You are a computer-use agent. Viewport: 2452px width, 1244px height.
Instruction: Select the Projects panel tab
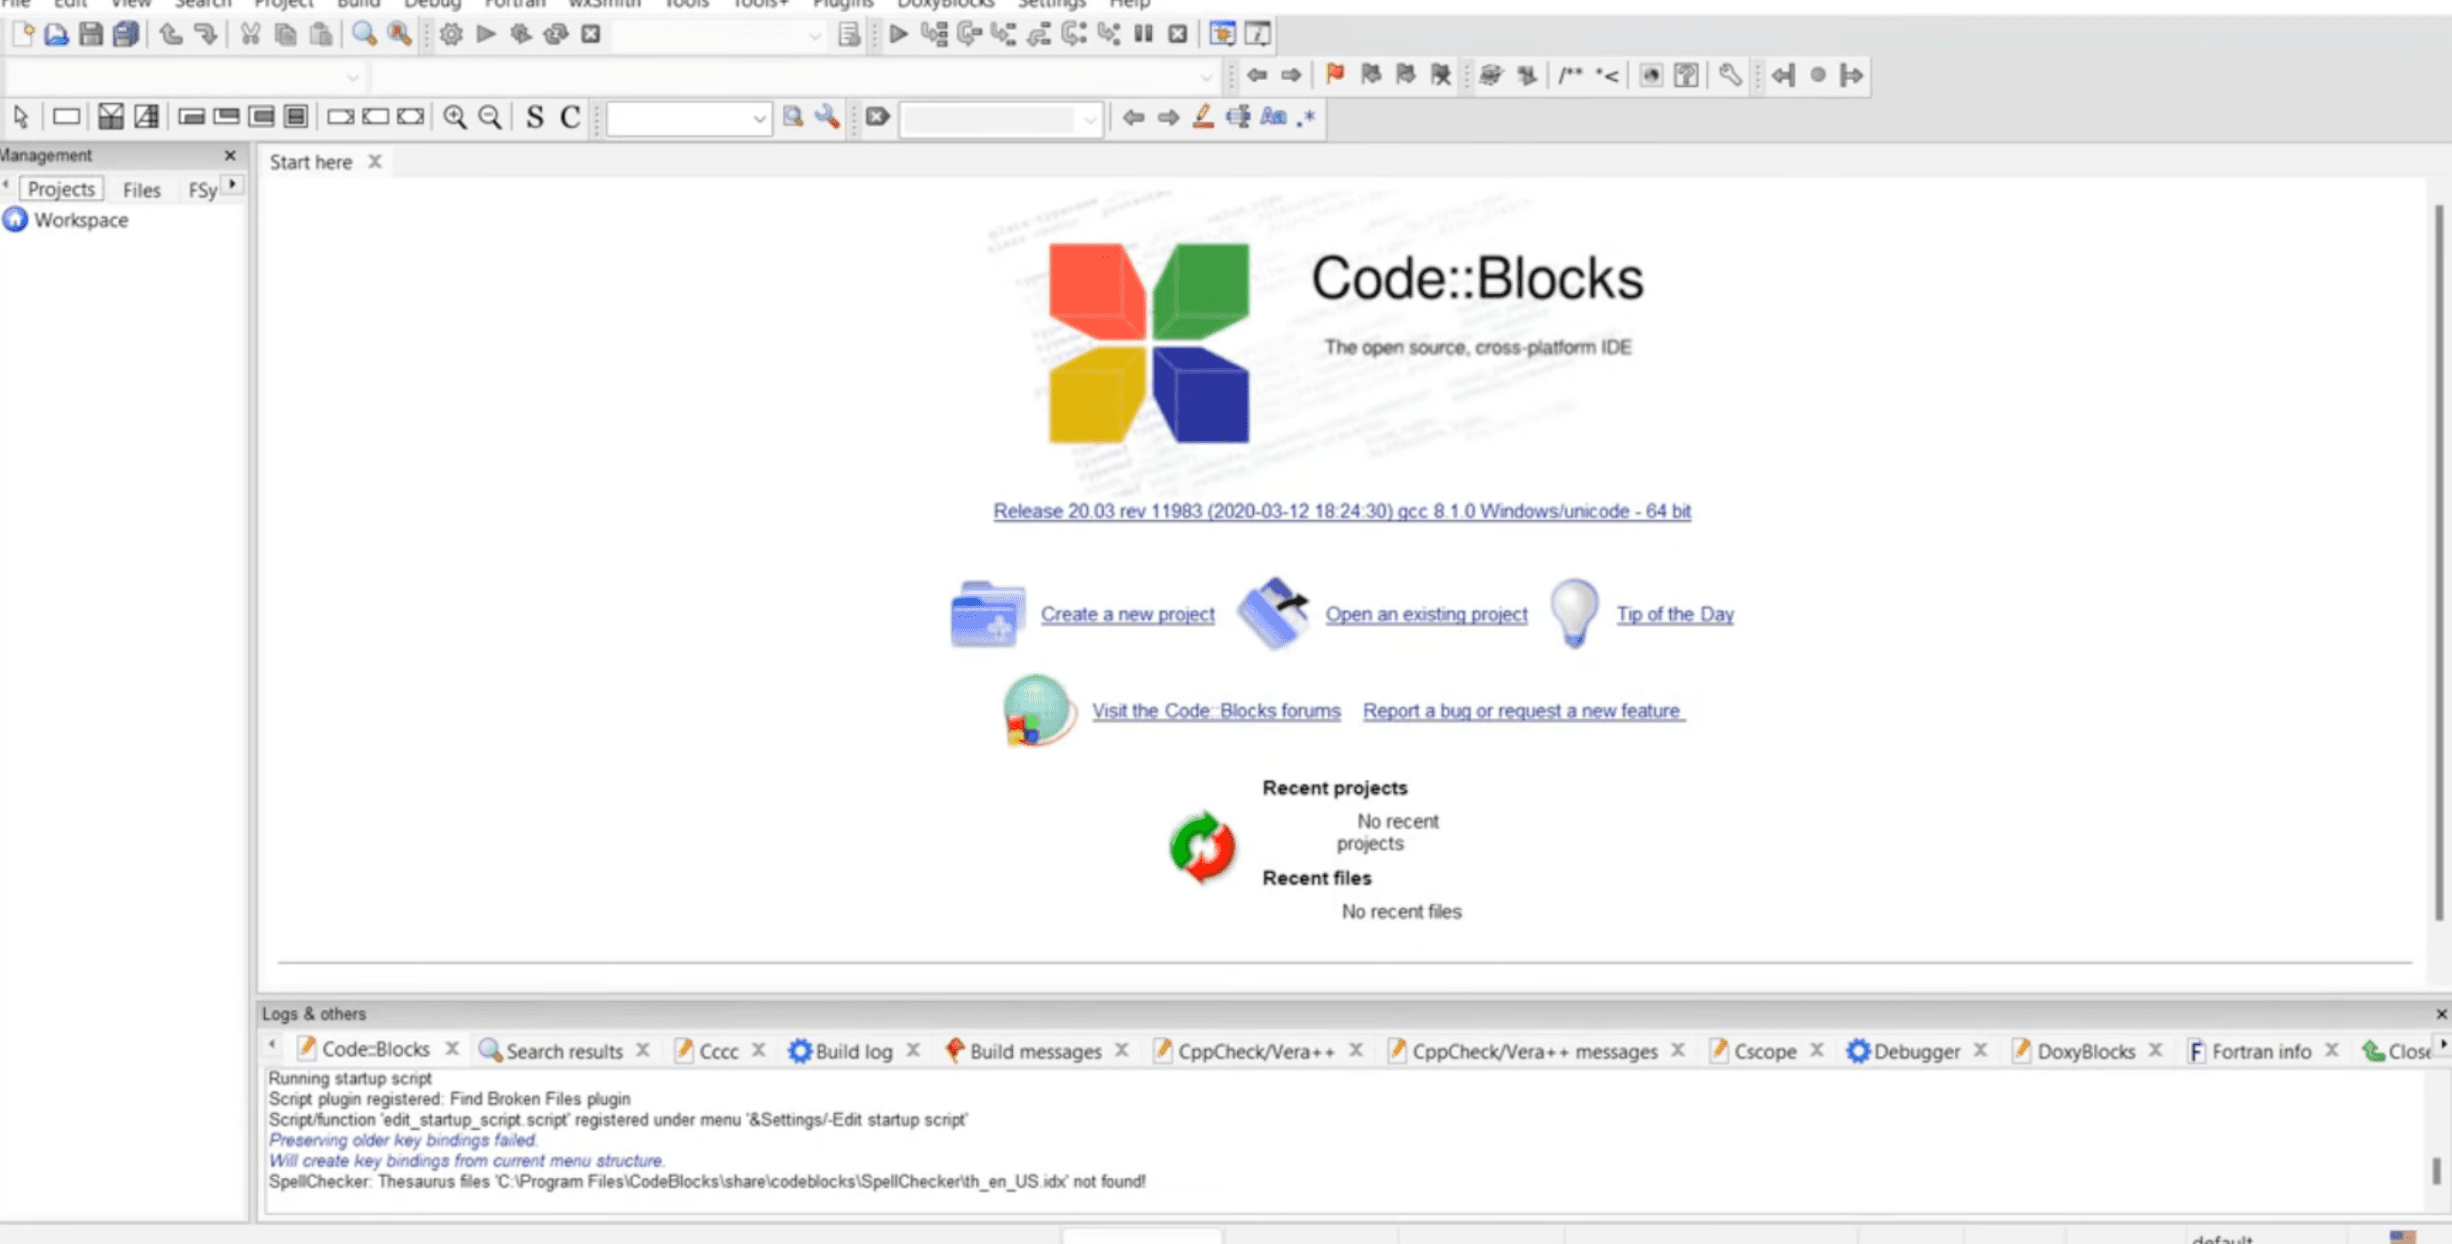pos(60,187)
